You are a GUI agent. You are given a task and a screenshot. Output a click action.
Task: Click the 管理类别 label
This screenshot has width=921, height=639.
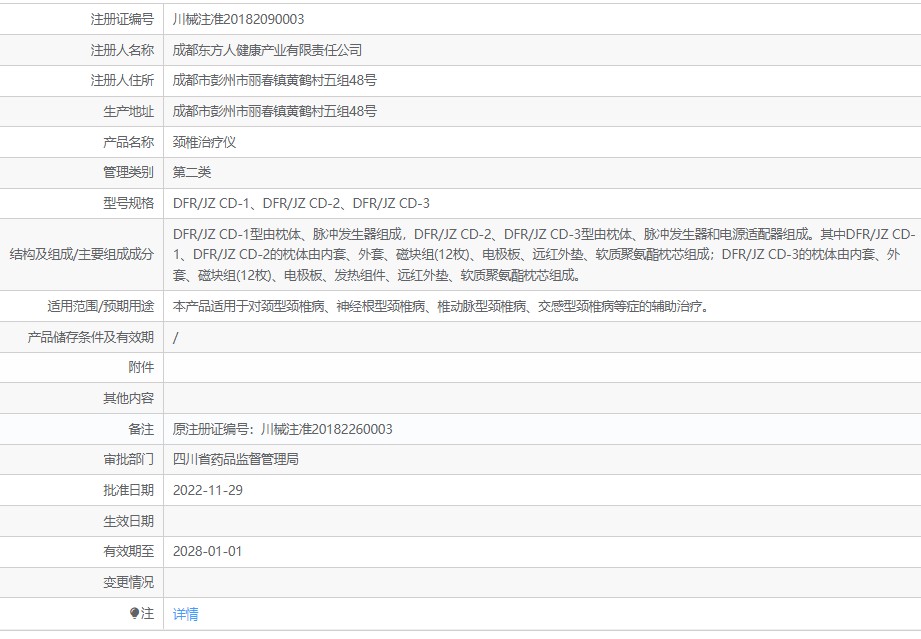click(x=129, y=172)
